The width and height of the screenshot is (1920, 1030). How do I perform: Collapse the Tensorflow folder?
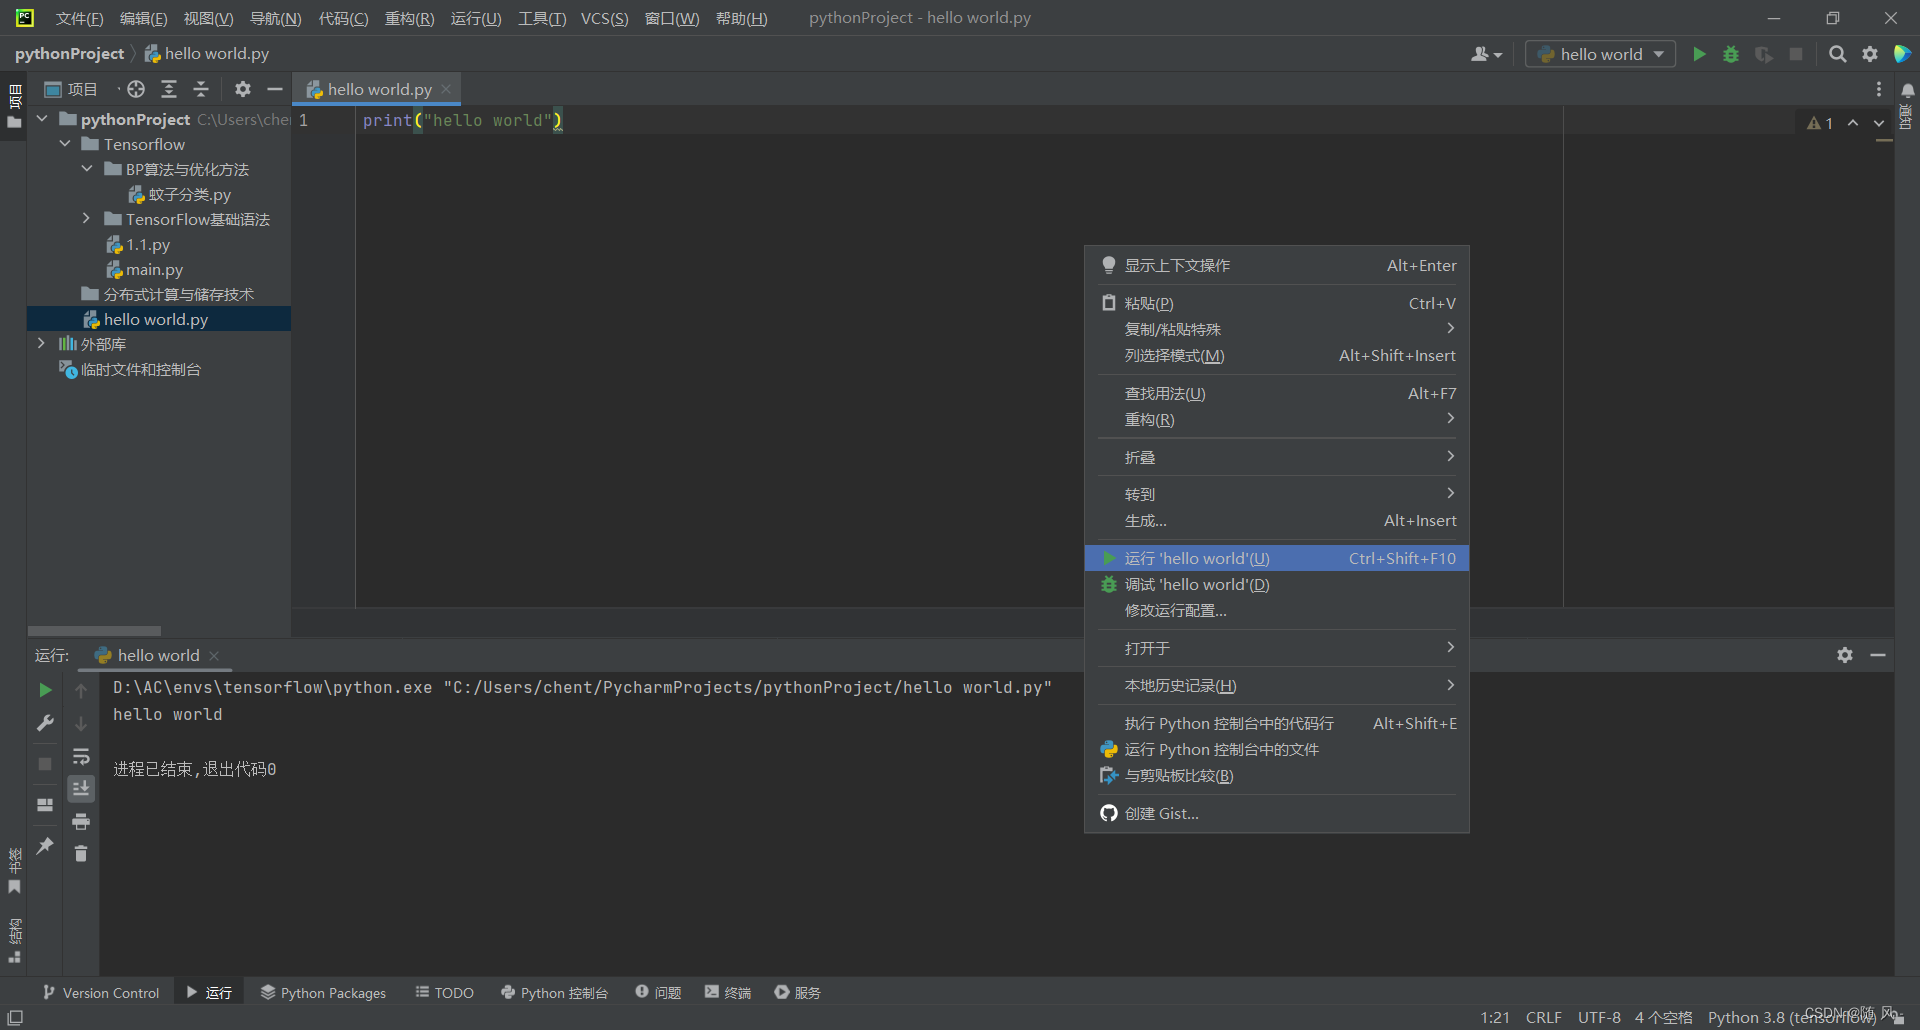coord(66,144)
